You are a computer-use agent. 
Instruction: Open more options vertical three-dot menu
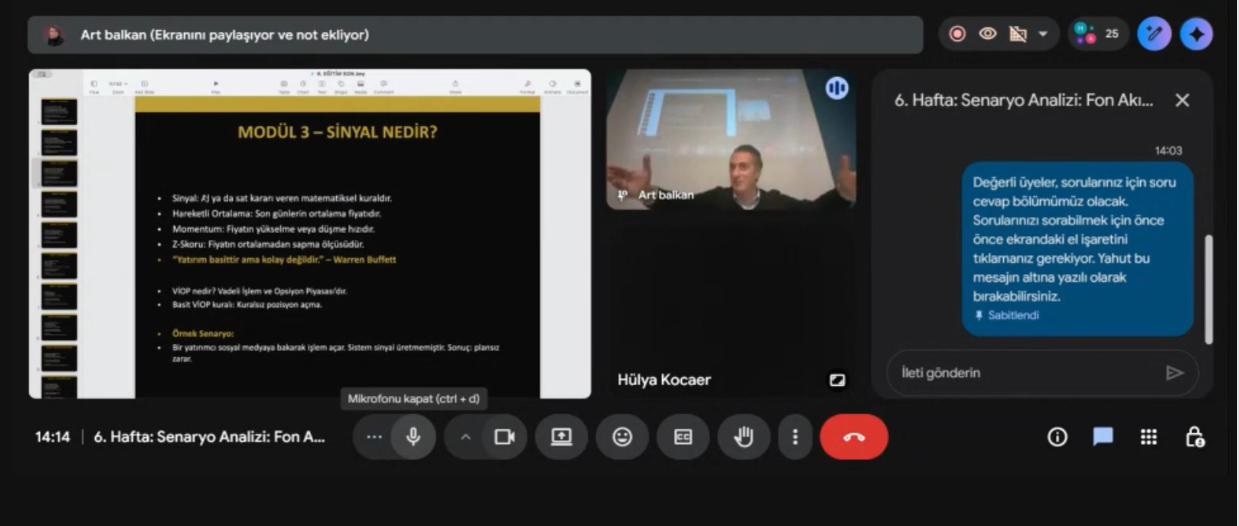click(795, 437)
